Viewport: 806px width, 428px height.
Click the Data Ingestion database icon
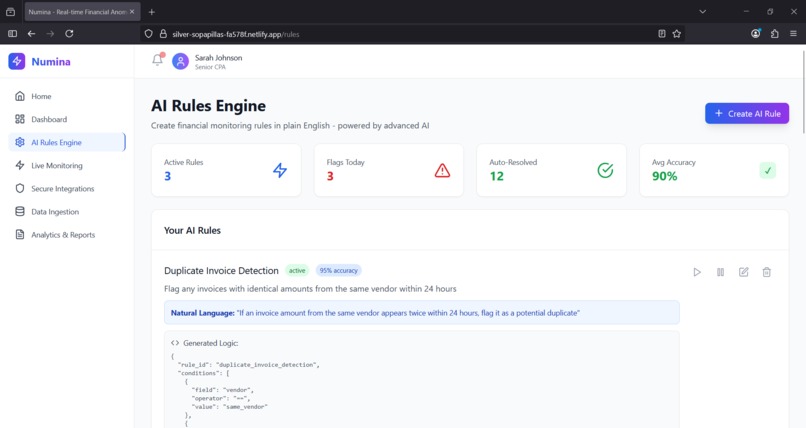[x=20, y=212]
